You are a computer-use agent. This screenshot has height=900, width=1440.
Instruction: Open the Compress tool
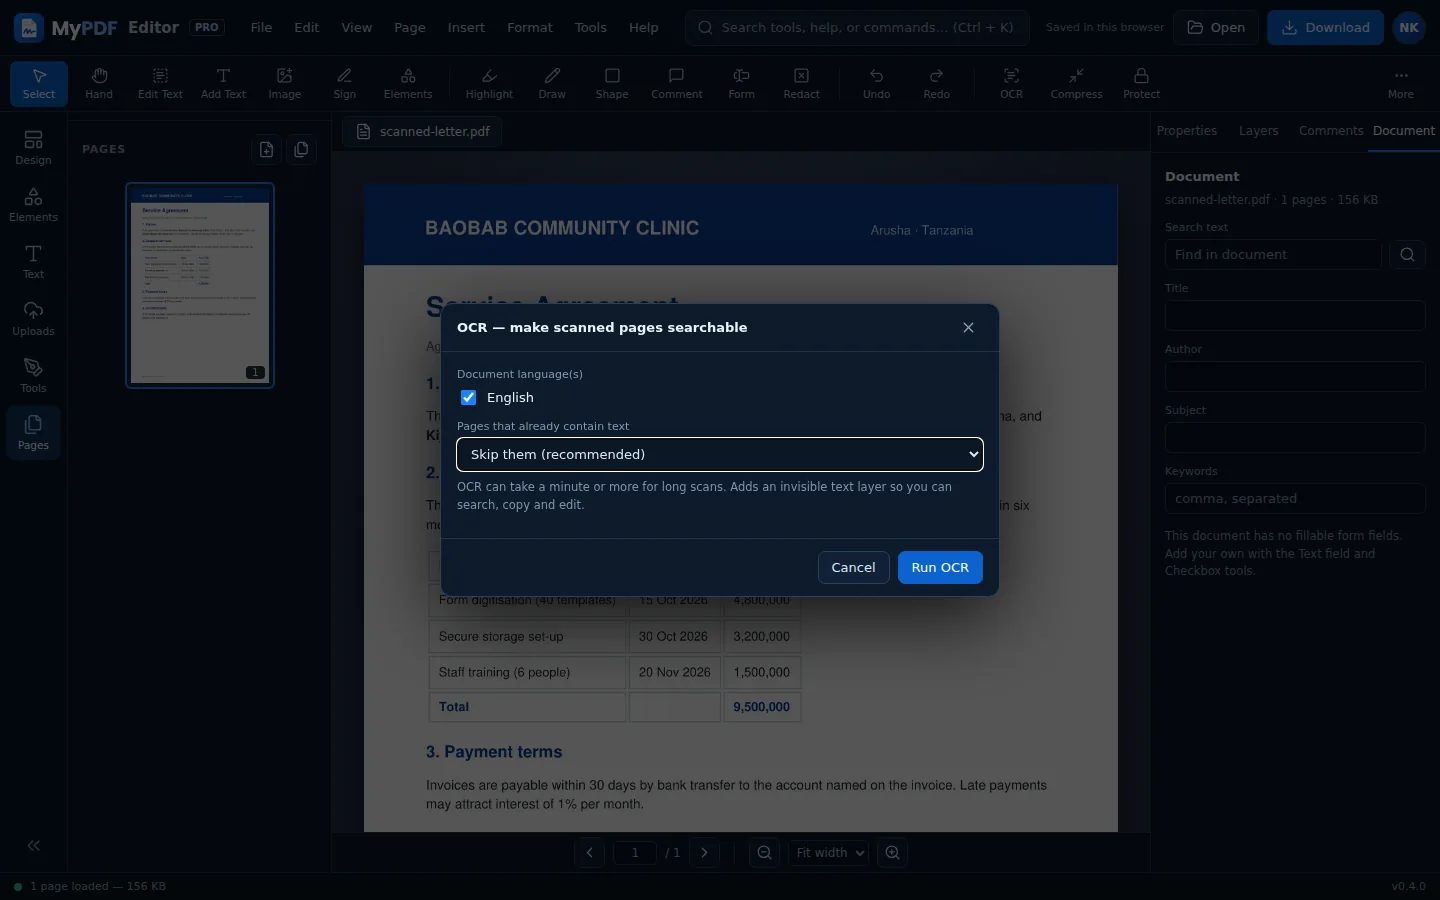[1076, 84]
